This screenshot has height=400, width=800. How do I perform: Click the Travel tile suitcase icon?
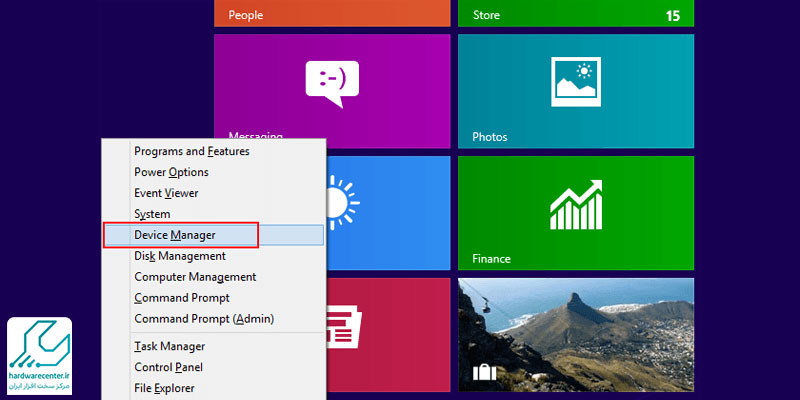point(485,374)
